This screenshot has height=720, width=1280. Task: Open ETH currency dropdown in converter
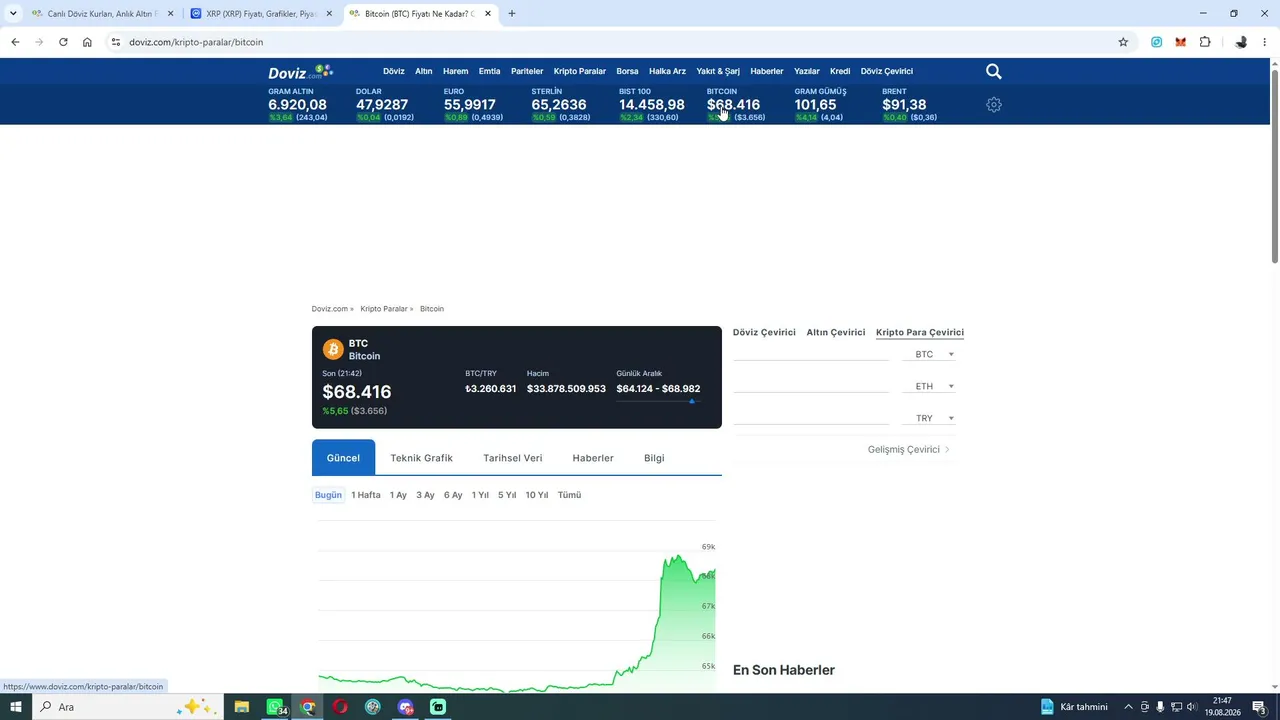935,386
